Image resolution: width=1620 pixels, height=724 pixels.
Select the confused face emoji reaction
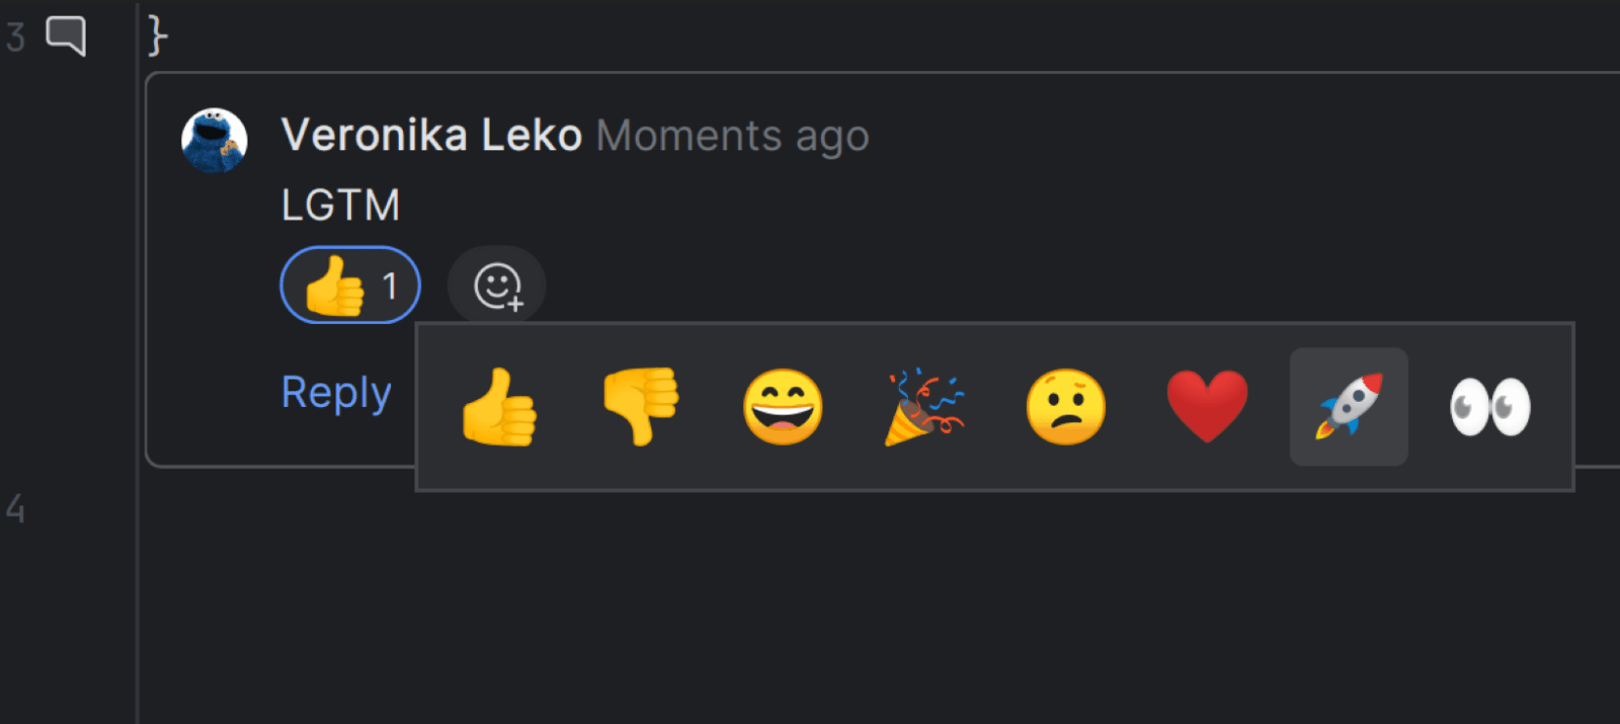coord(1066,406)
